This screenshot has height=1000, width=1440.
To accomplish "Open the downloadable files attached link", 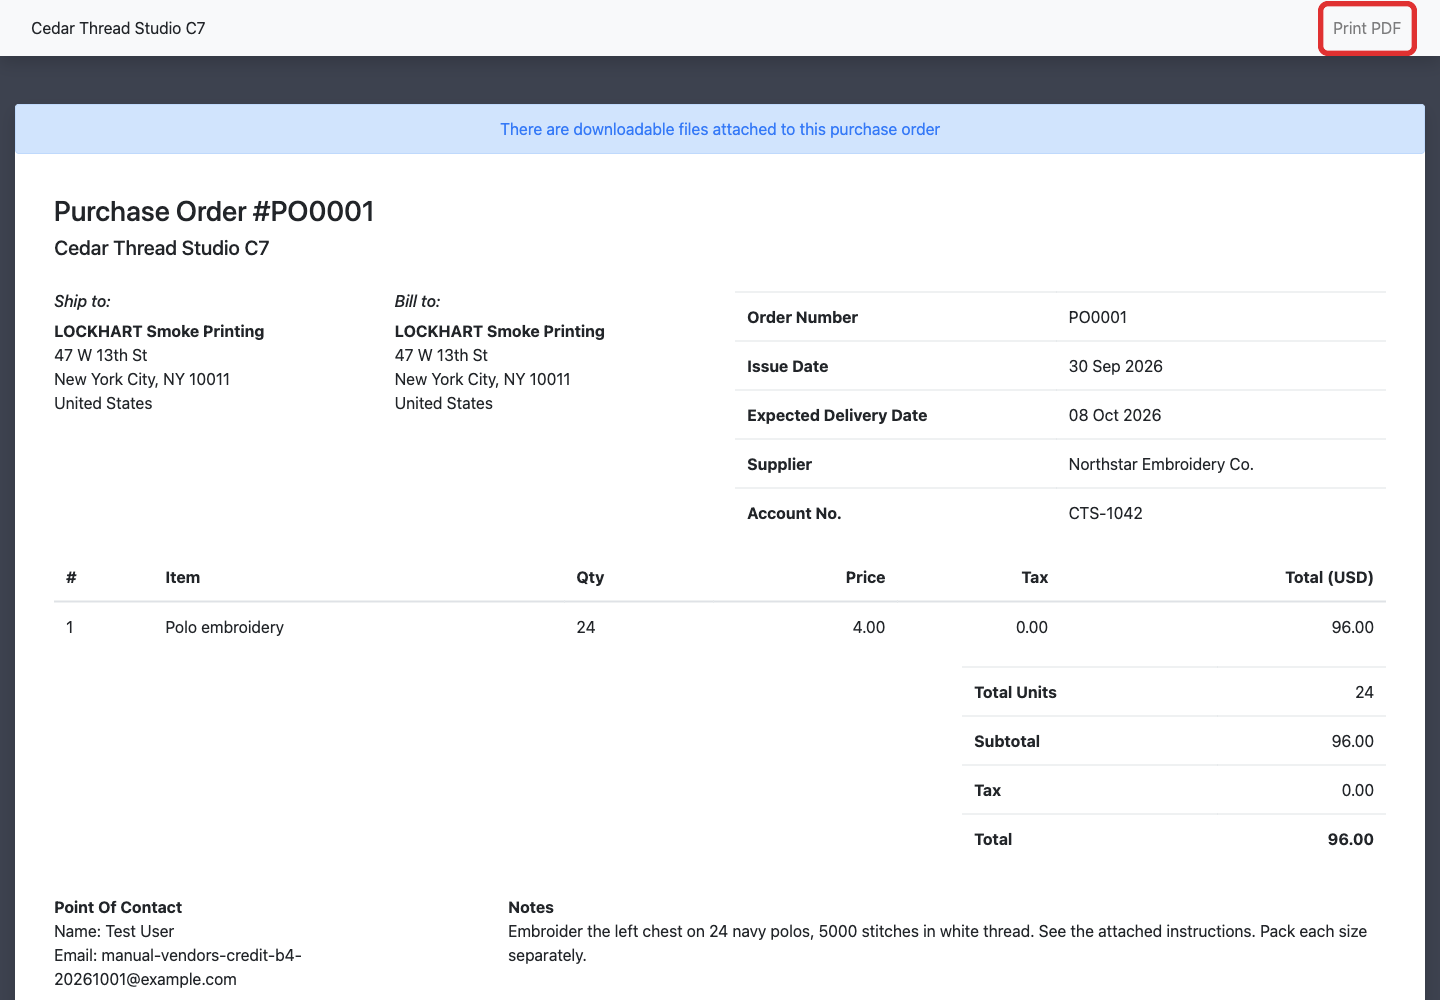I will [720, 129].
